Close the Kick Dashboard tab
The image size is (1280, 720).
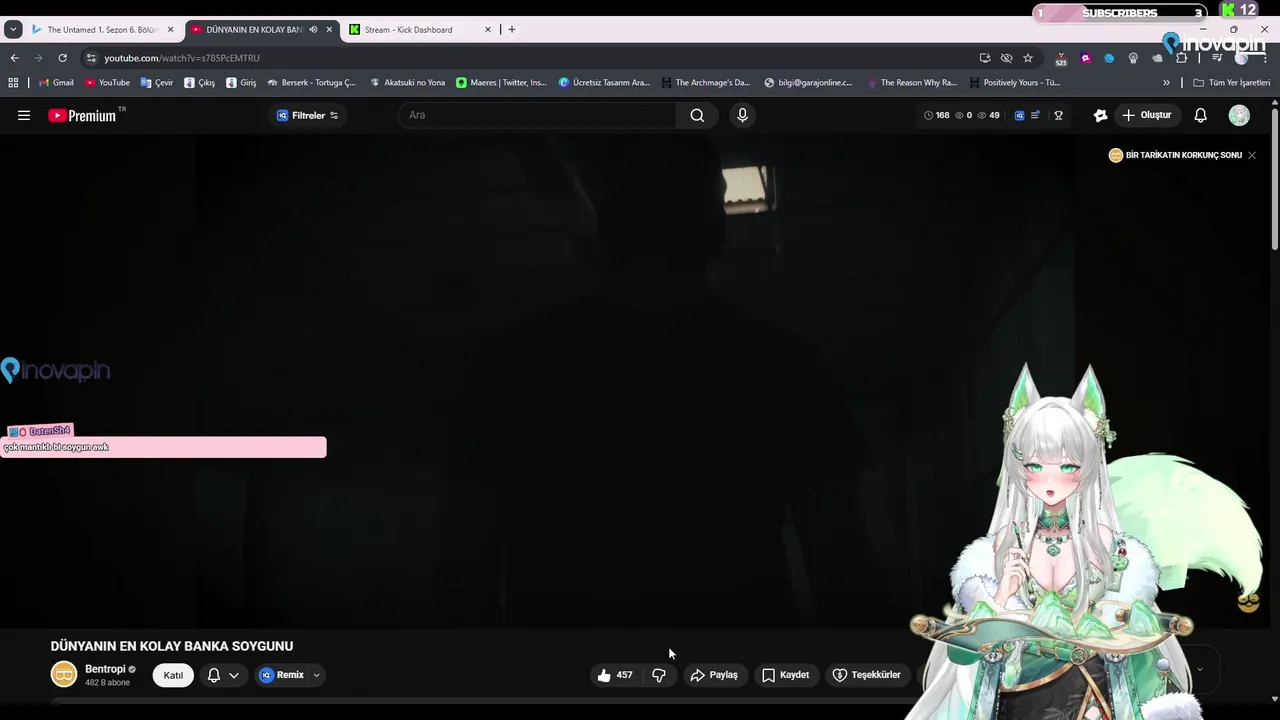[x=488, y=29]
